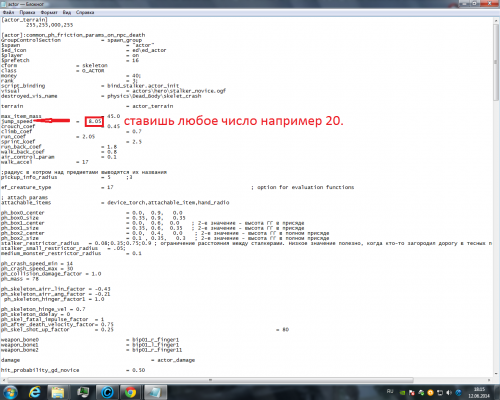Click the damage = actor_damage line
The height and width of the screenshot is (400, 500).
pos(98,360)
